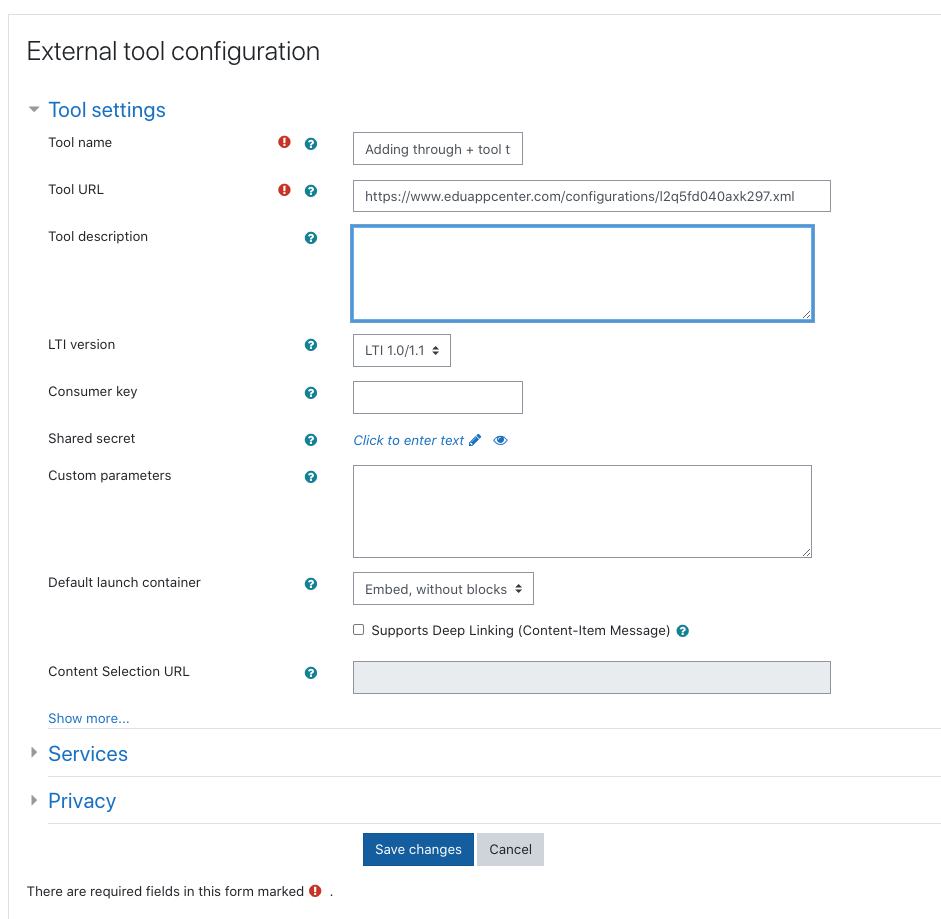Open help for Tool URL field
The image size is (941, 919).
coord(310,190)
